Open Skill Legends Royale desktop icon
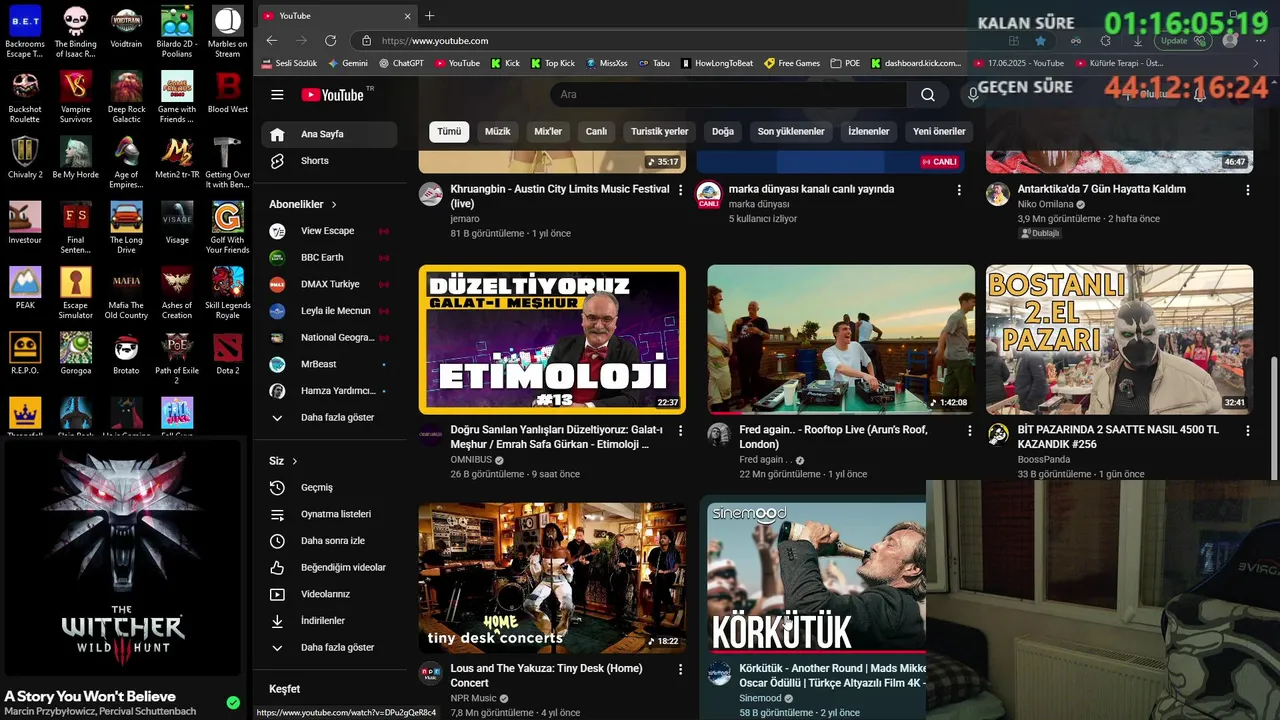The height and width of the screenshot is (720, 1280). tap(228, 293)
